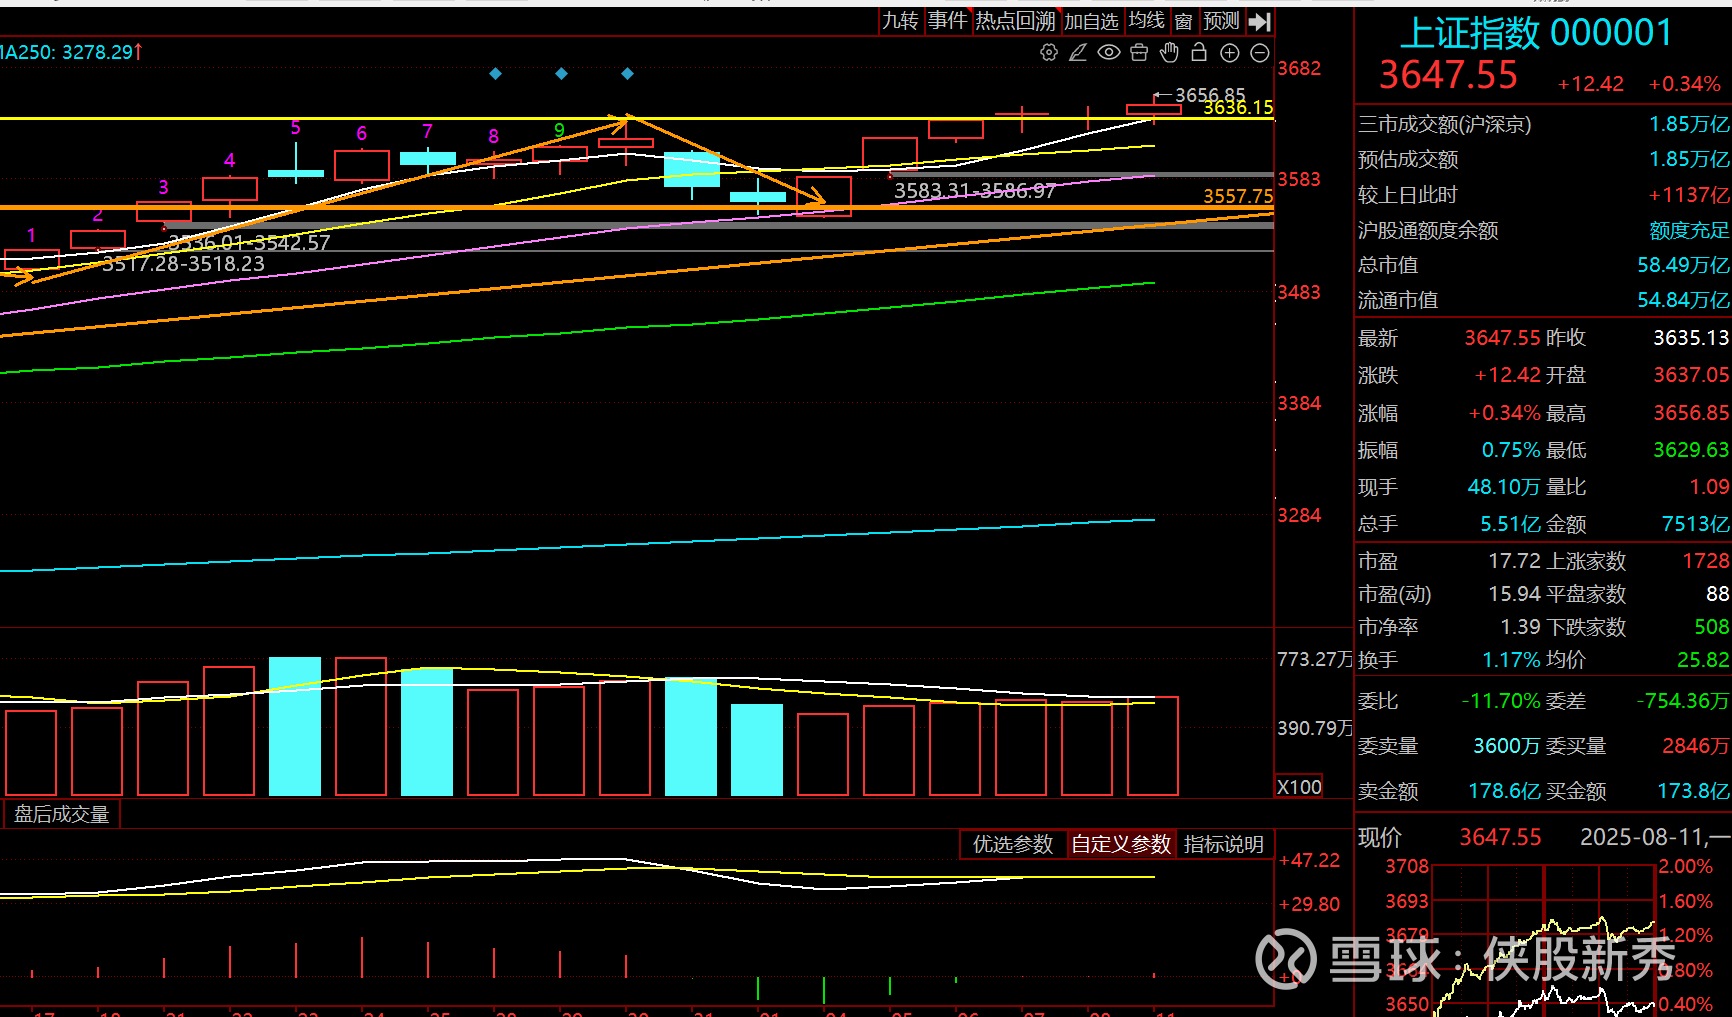
Task: Click the 窗 window button
Action: click(1184, 21)
